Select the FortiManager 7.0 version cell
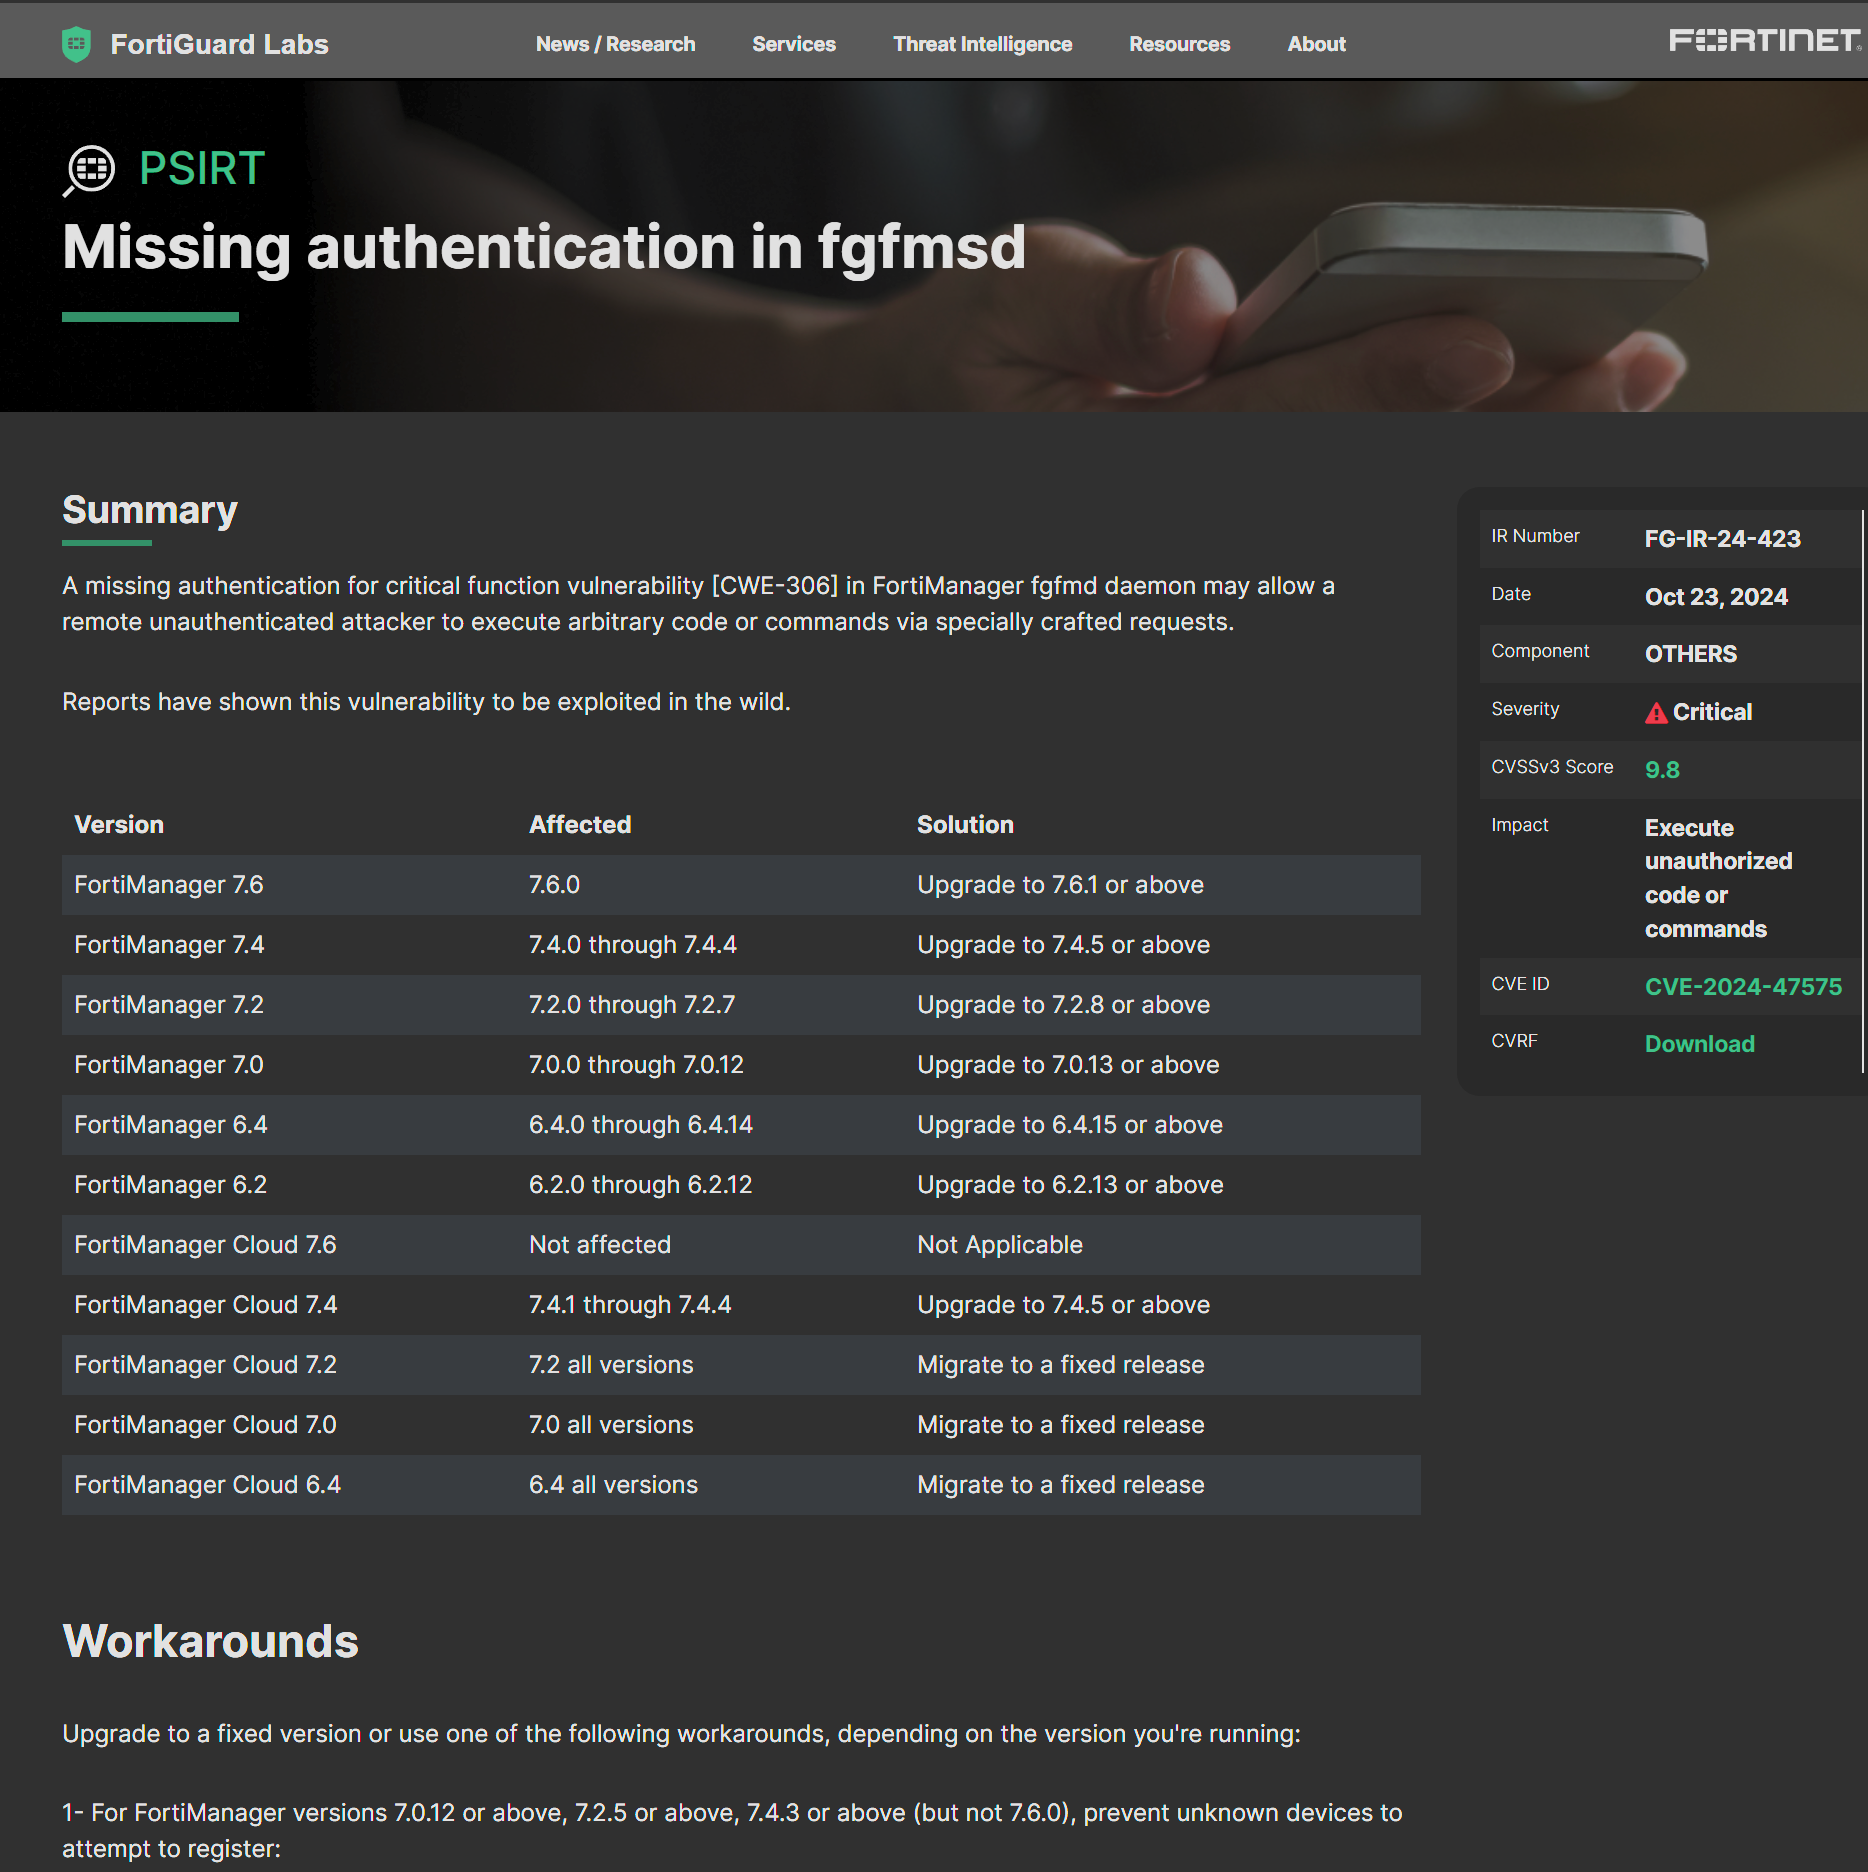Screen dimensions: 1868x1872 point(169,1064)
